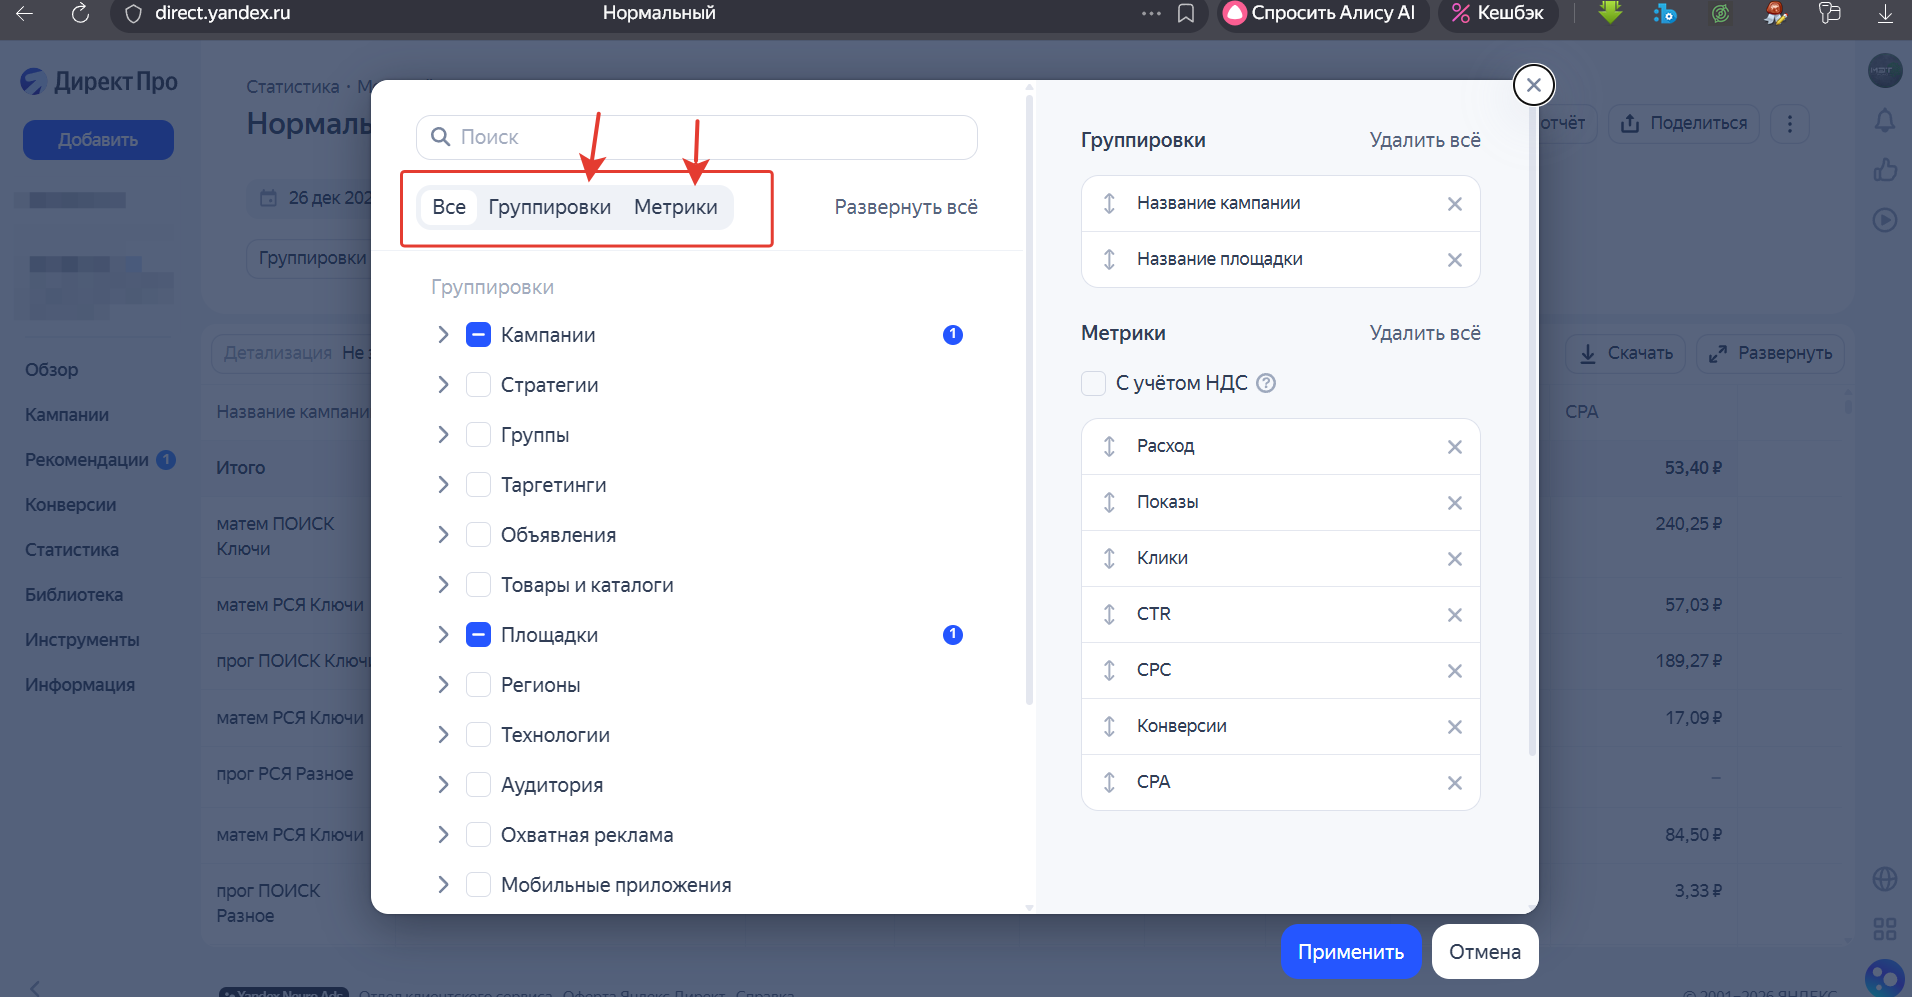Click the bookmark icon in the browser address bar

pyautogui.click(x=1186, y=13)
